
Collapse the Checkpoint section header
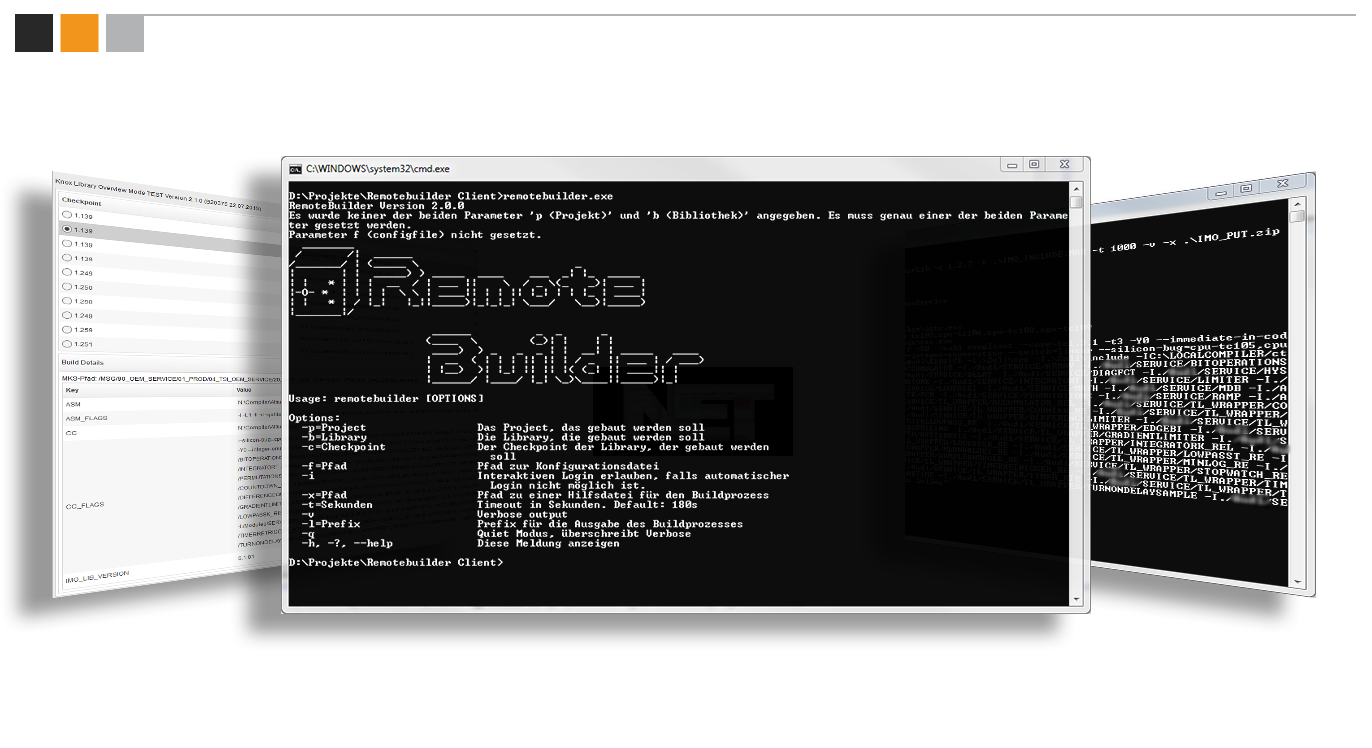tap(81, 201)
